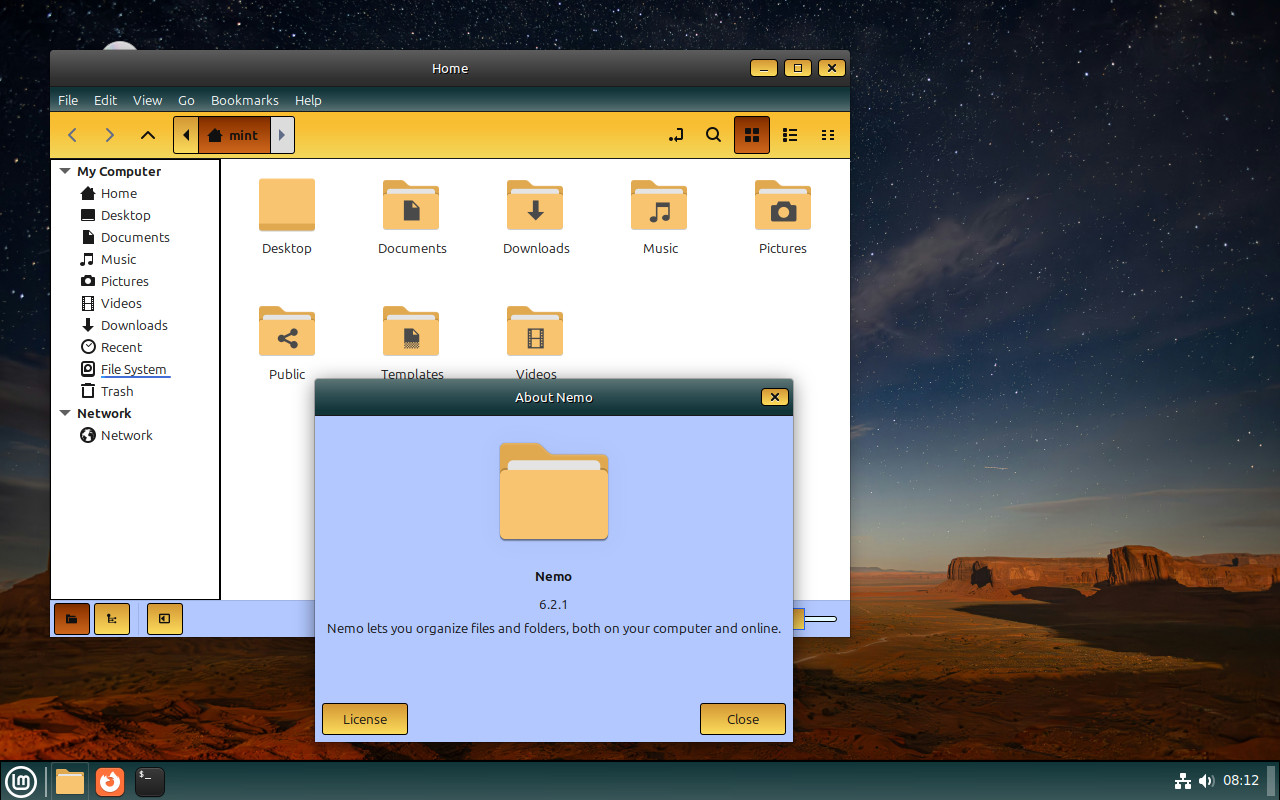Viewport: 1280px width, 800px height.
Task: Open the View menu
Action: (147, 100)
